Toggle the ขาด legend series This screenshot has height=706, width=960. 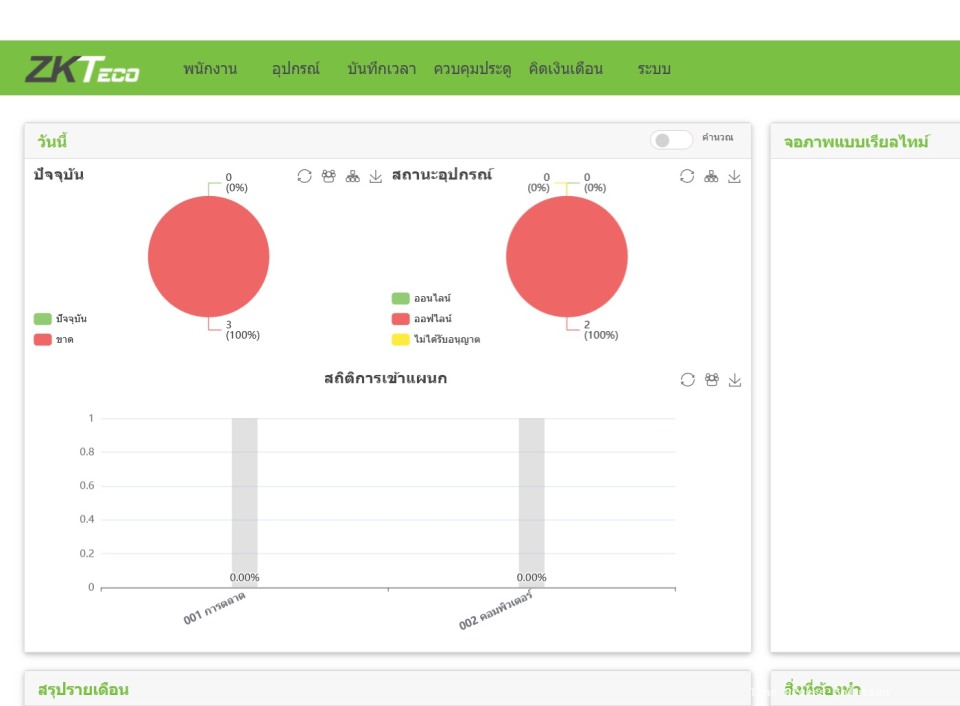[x=43, y=339]
